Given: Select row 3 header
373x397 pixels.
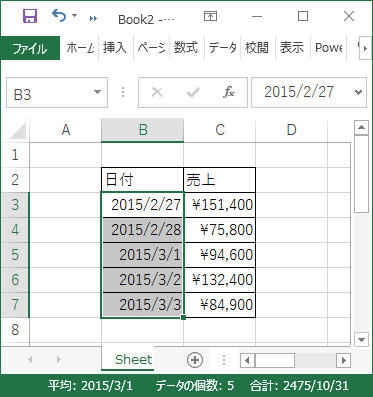Looking at the screenshot, I should point(15,205).
